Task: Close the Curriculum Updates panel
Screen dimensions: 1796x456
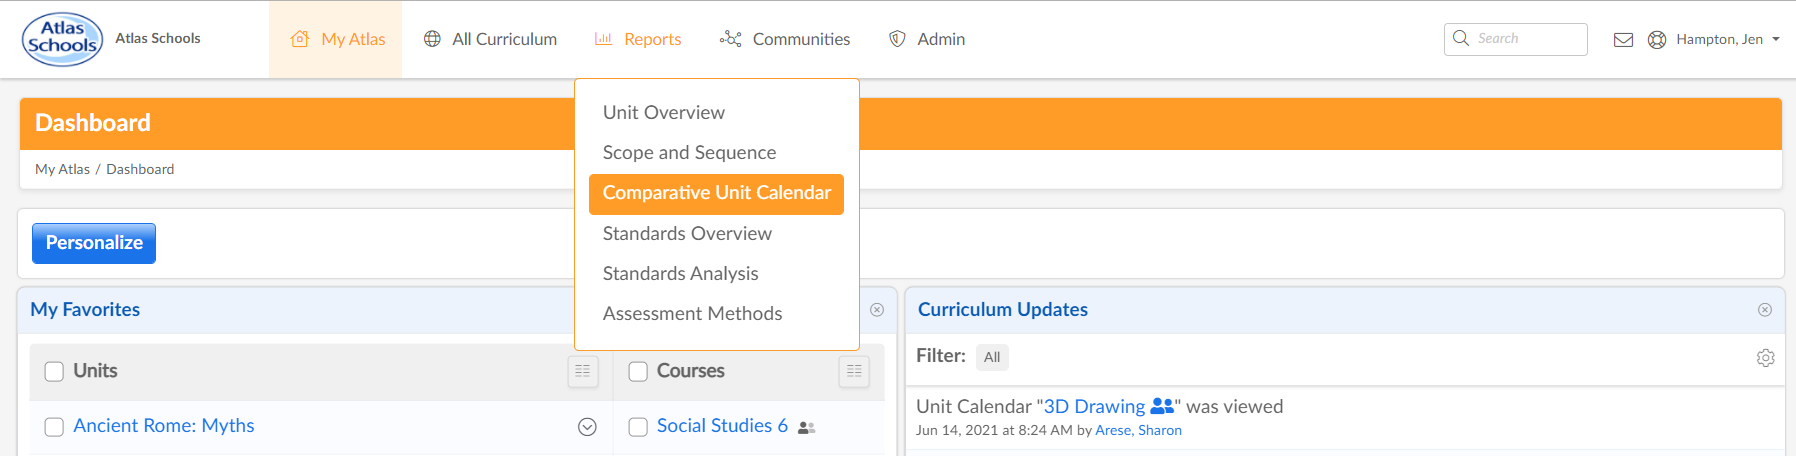Action: (1765, 310)
